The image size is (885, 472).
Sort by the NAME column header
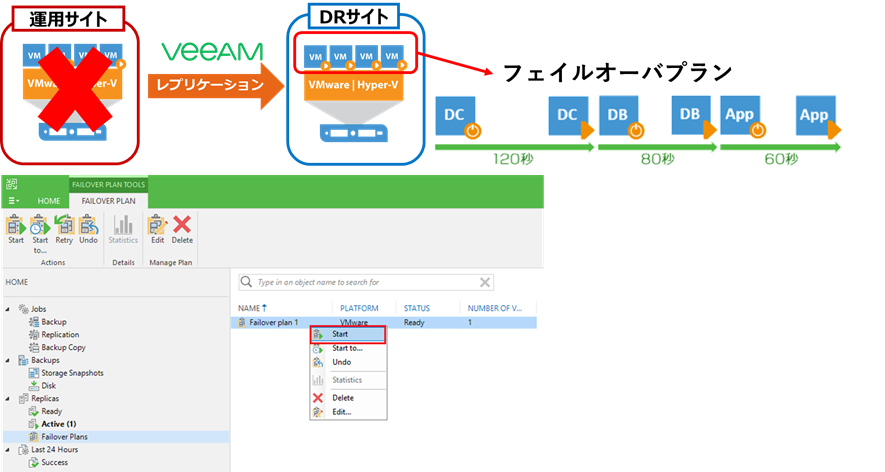pyautogui.click(x=252, y=308)
